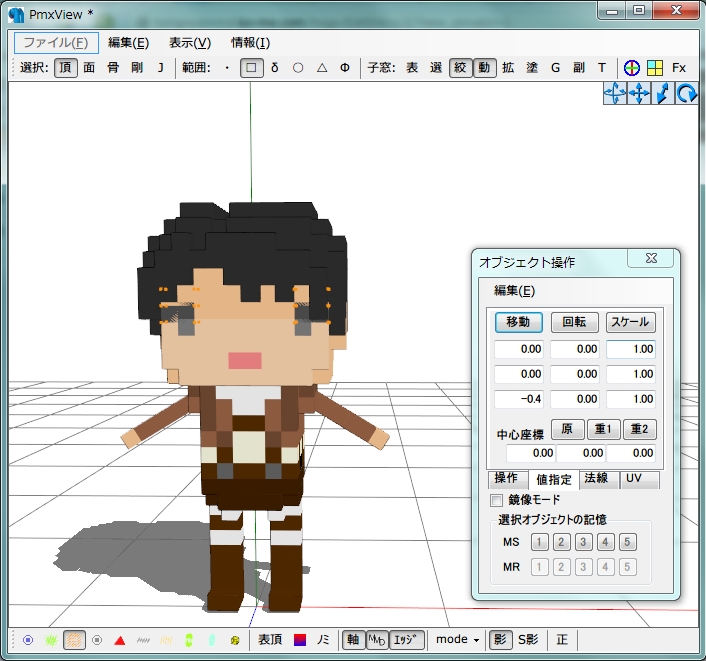
Task: Click the 回転 button
Action: [x=575, y=322]
